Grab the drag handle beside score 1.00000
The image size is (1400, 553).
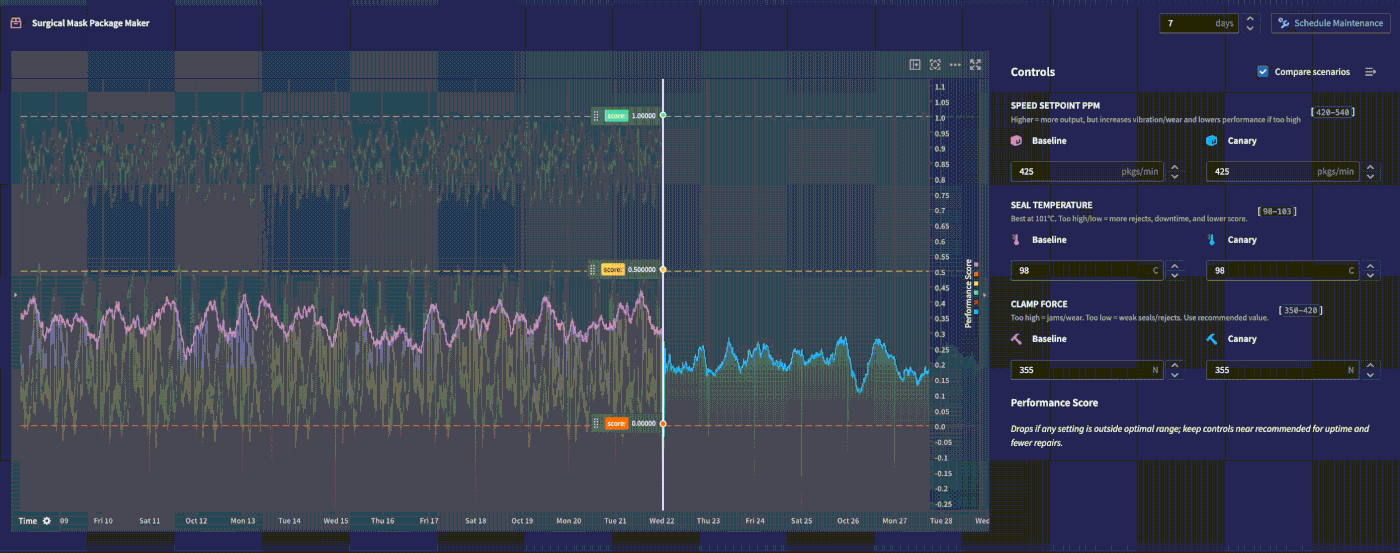(x=596, y=116)
